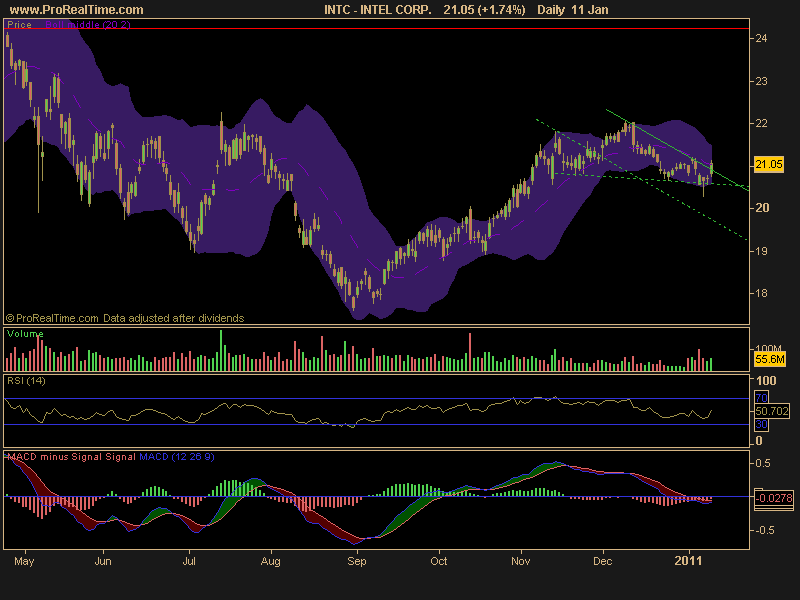Click the 50.702 RSI value tag

[772, 411]
